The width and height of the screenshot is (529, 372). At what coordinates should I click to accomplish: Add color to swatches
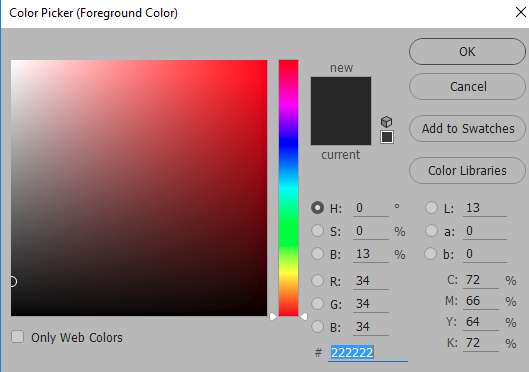tap(467, 128)
